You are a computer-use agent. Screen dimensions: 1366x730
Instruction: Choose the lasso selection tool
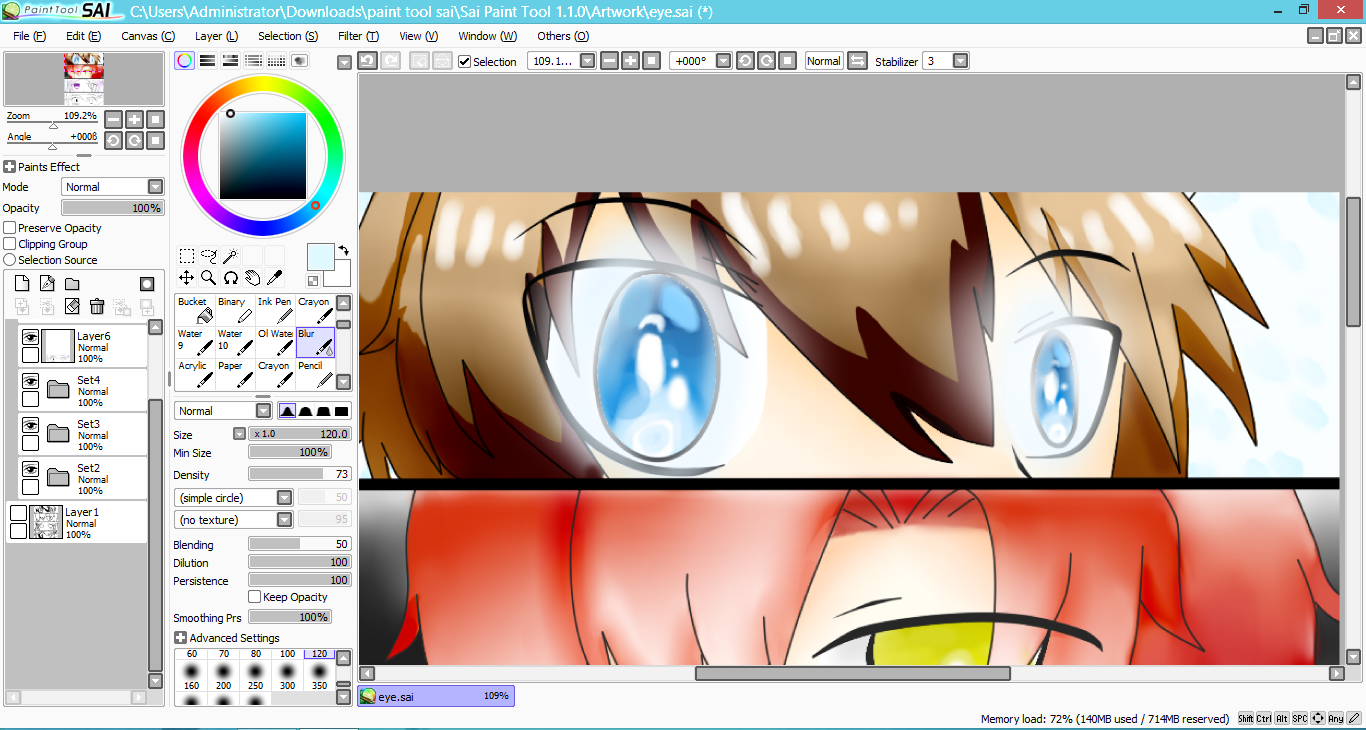tap(209, 256)
